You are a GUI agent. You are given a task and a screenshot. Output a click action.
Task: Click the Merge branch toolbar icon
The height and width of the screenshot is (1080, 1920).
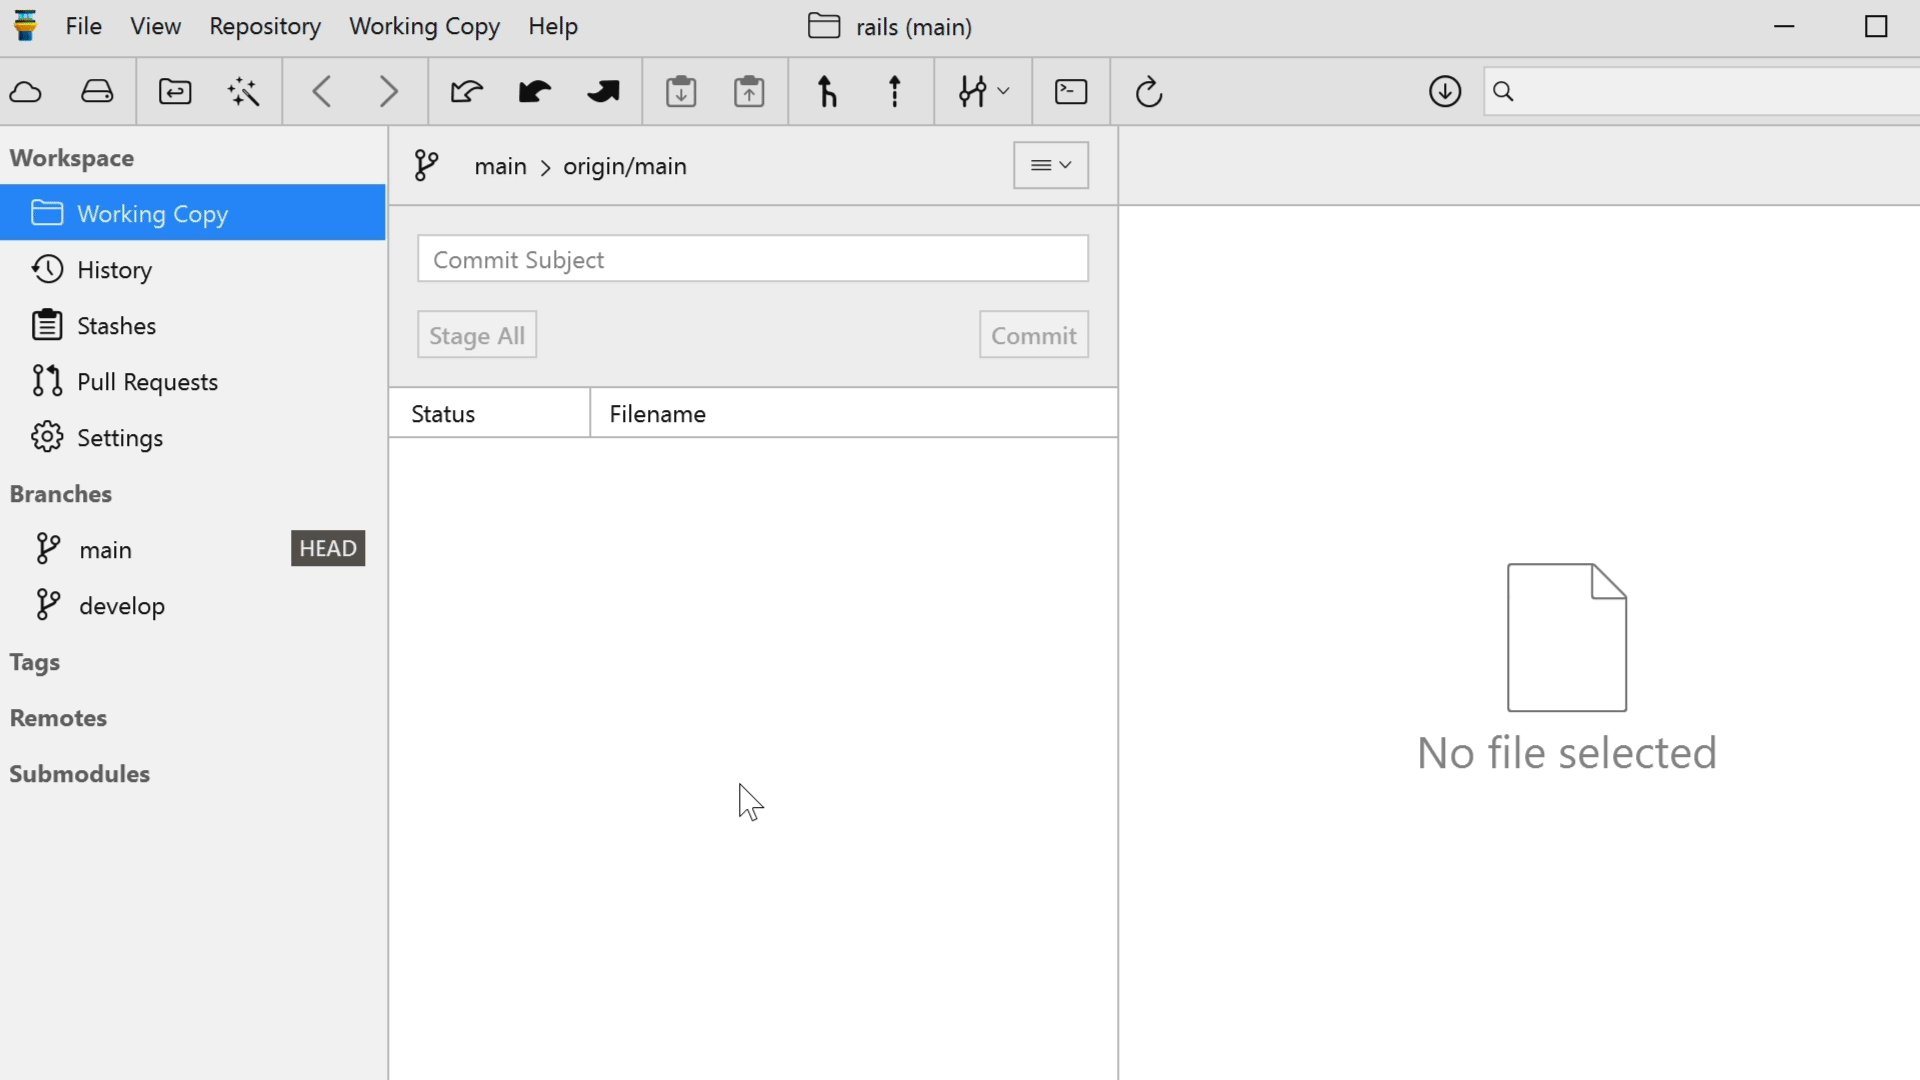tap(827, 92)
